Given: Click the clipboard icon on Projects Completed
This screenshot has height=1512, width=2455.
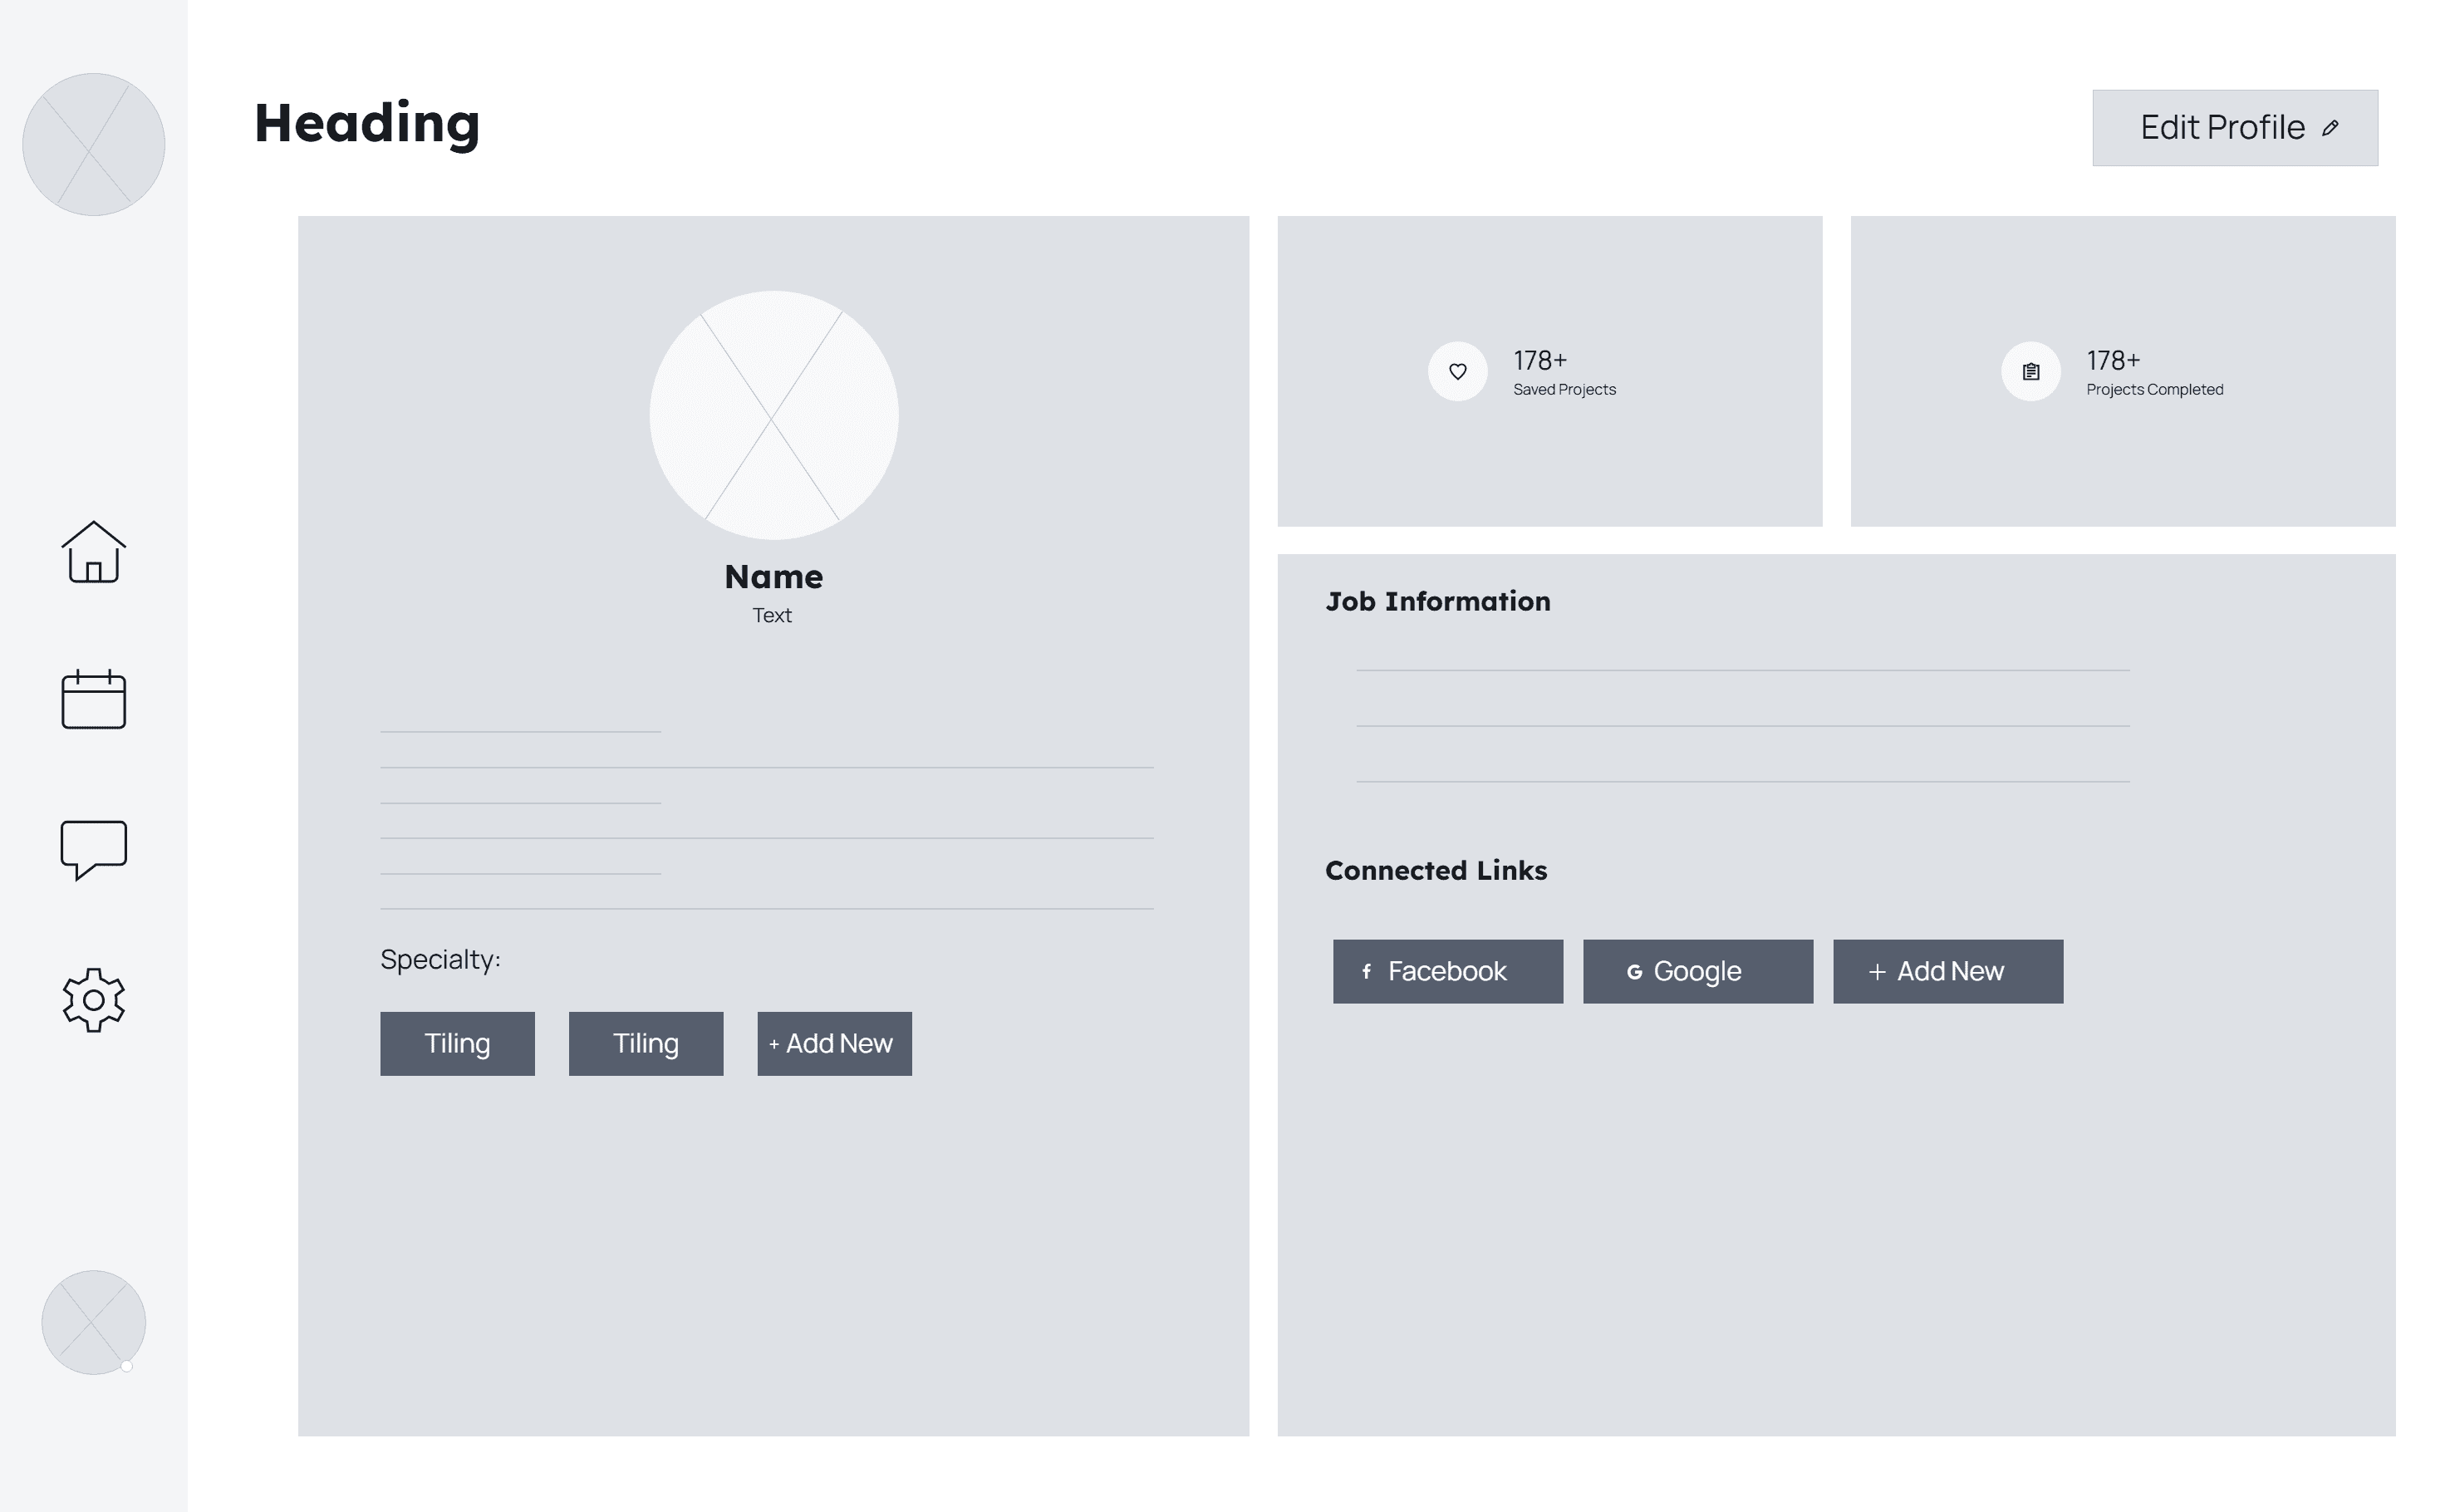Looking at the screenshot, I should tap(2030, 370).
